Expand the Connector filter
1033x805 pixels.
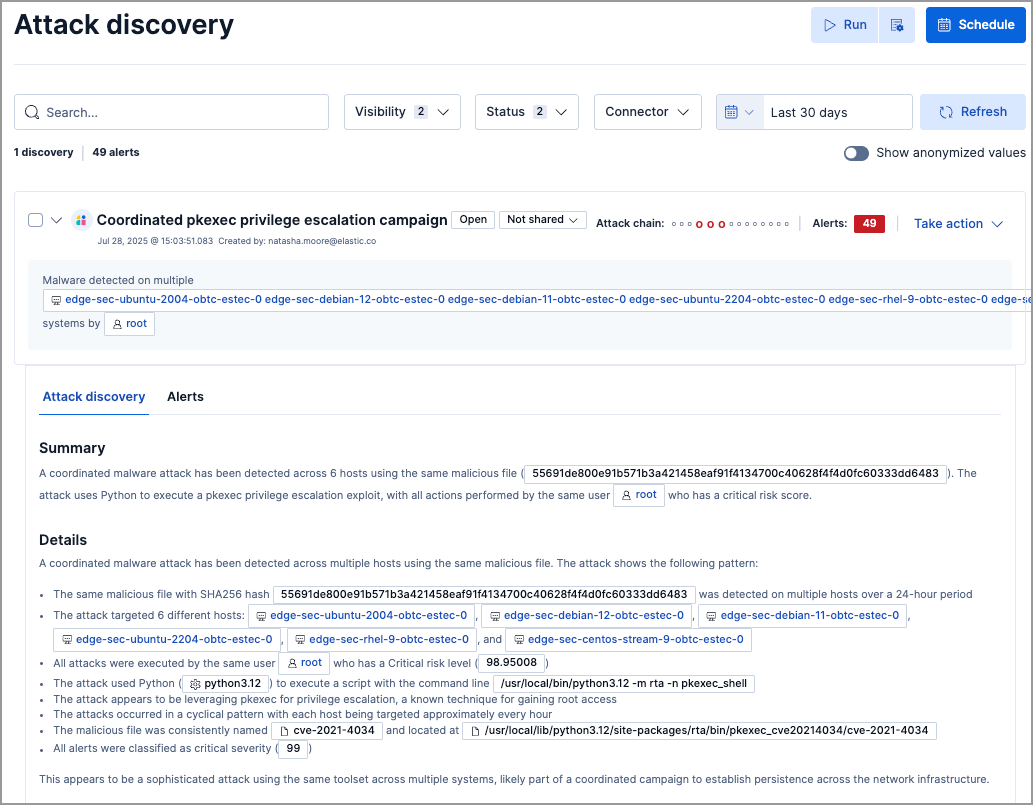(647, 111)
